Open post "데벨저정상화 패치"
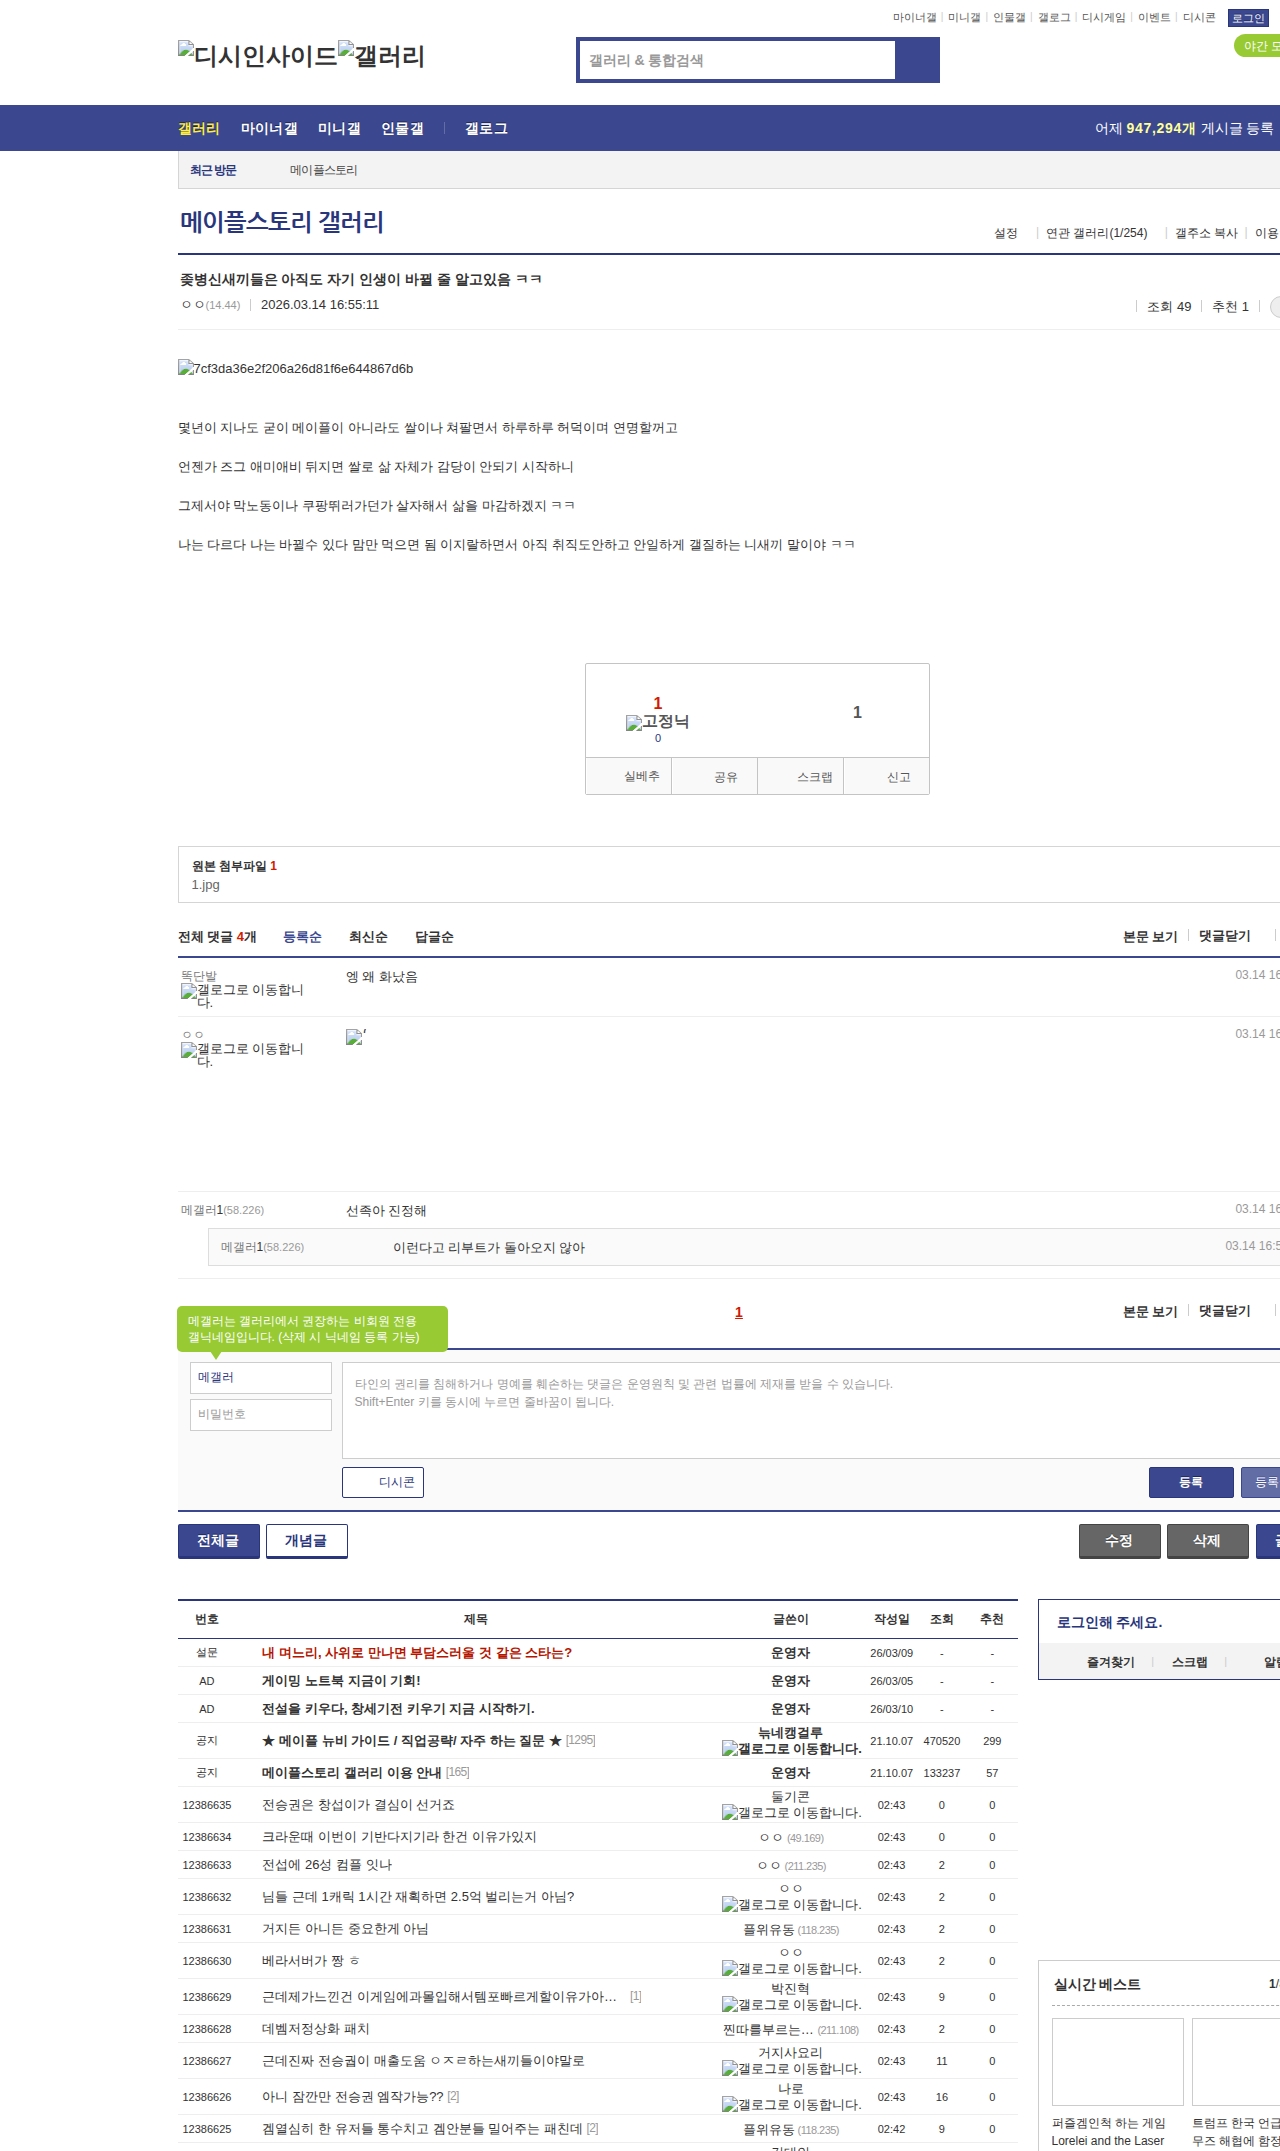The width and height of the screenshot is (1280, 2151). click(316, 2029)
